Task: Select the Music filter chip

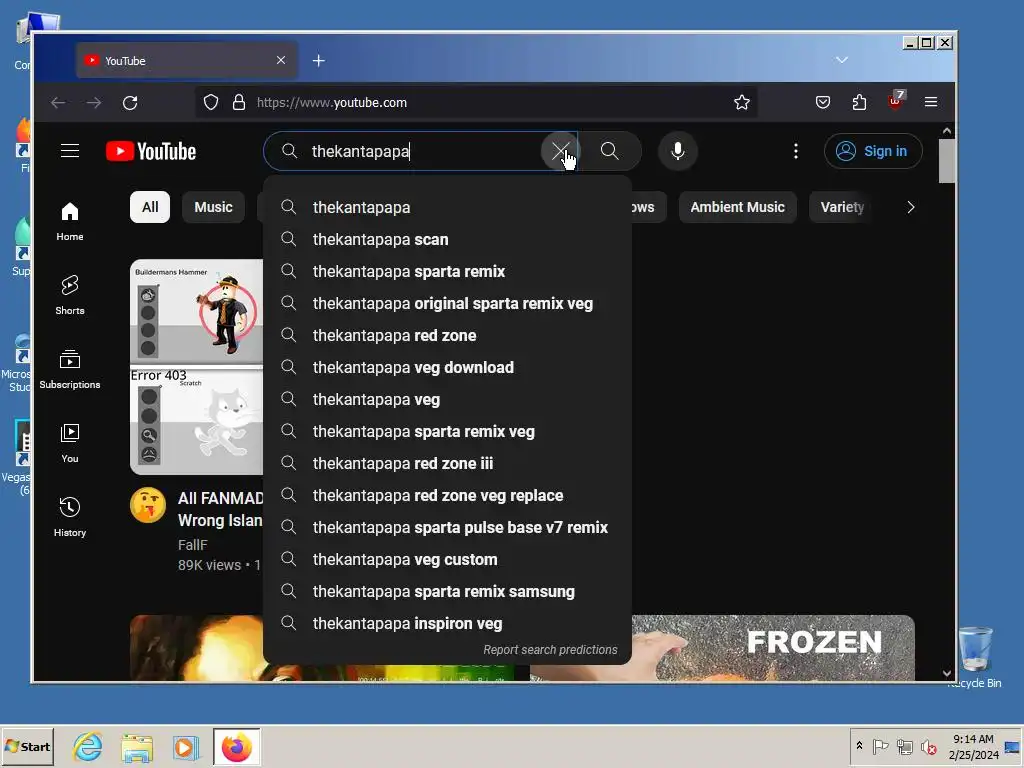Action: pos(214,208)
